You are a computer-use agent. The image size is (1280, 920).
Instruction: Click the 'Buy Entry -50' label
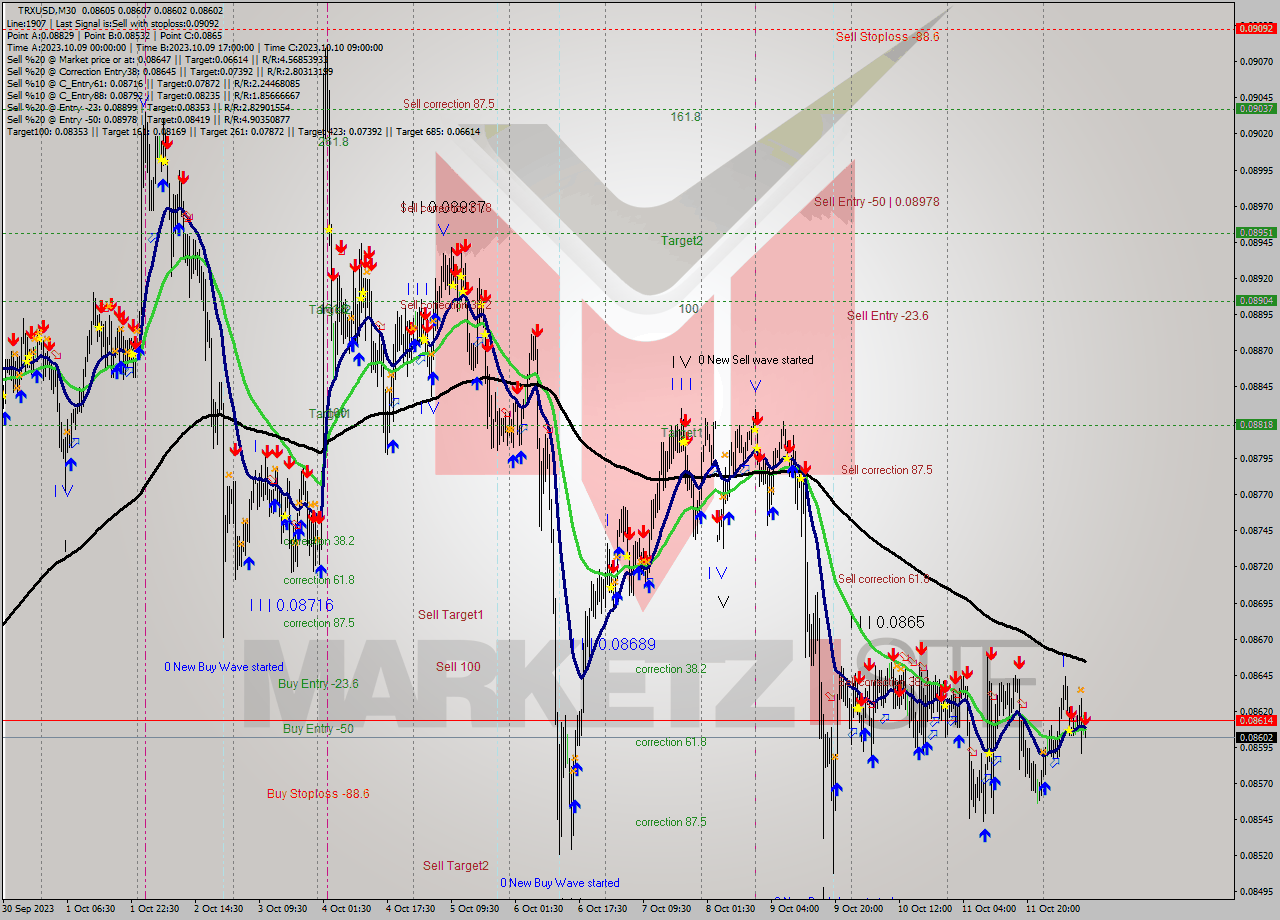click(x=318, y=729)
